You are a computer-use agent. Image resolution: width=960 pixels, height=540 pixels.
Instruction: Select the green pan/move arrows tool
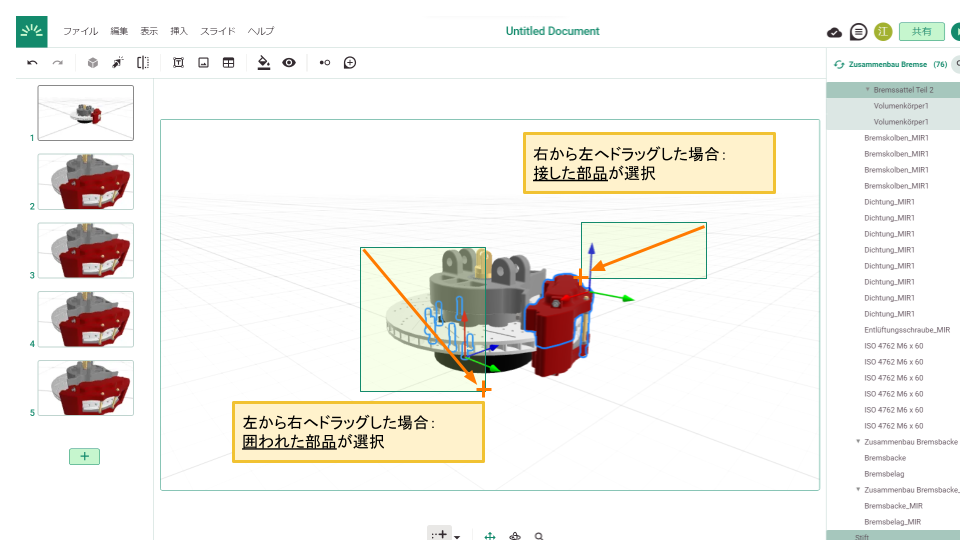tap(490, 536)
